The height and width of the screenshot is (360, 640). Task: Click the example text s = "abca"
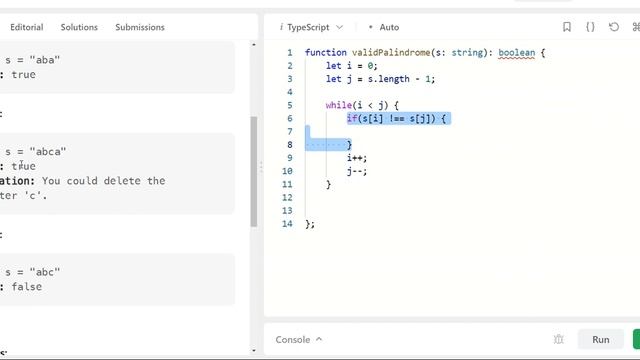coord(36,152)
